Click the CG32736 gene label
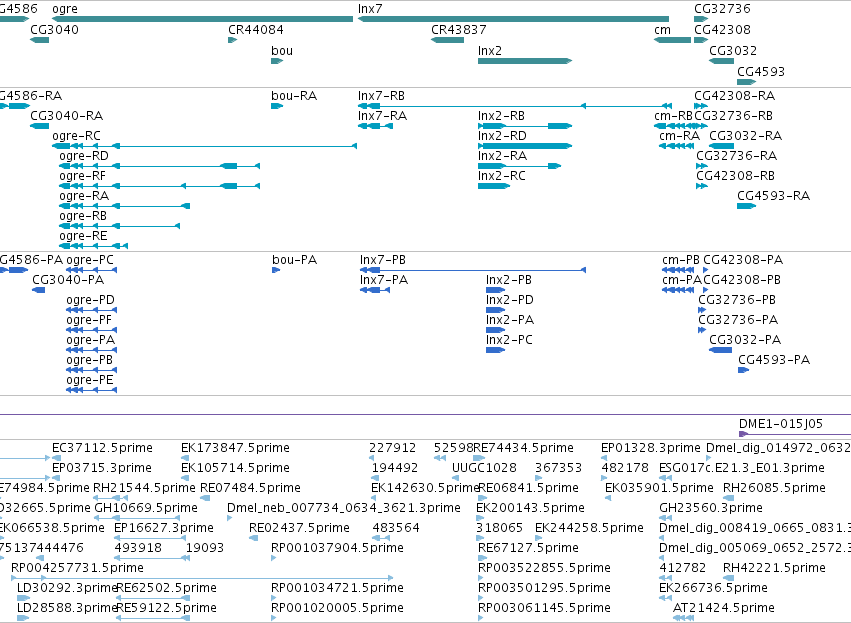The image size is (851, 623). click(x=722, y=9)
